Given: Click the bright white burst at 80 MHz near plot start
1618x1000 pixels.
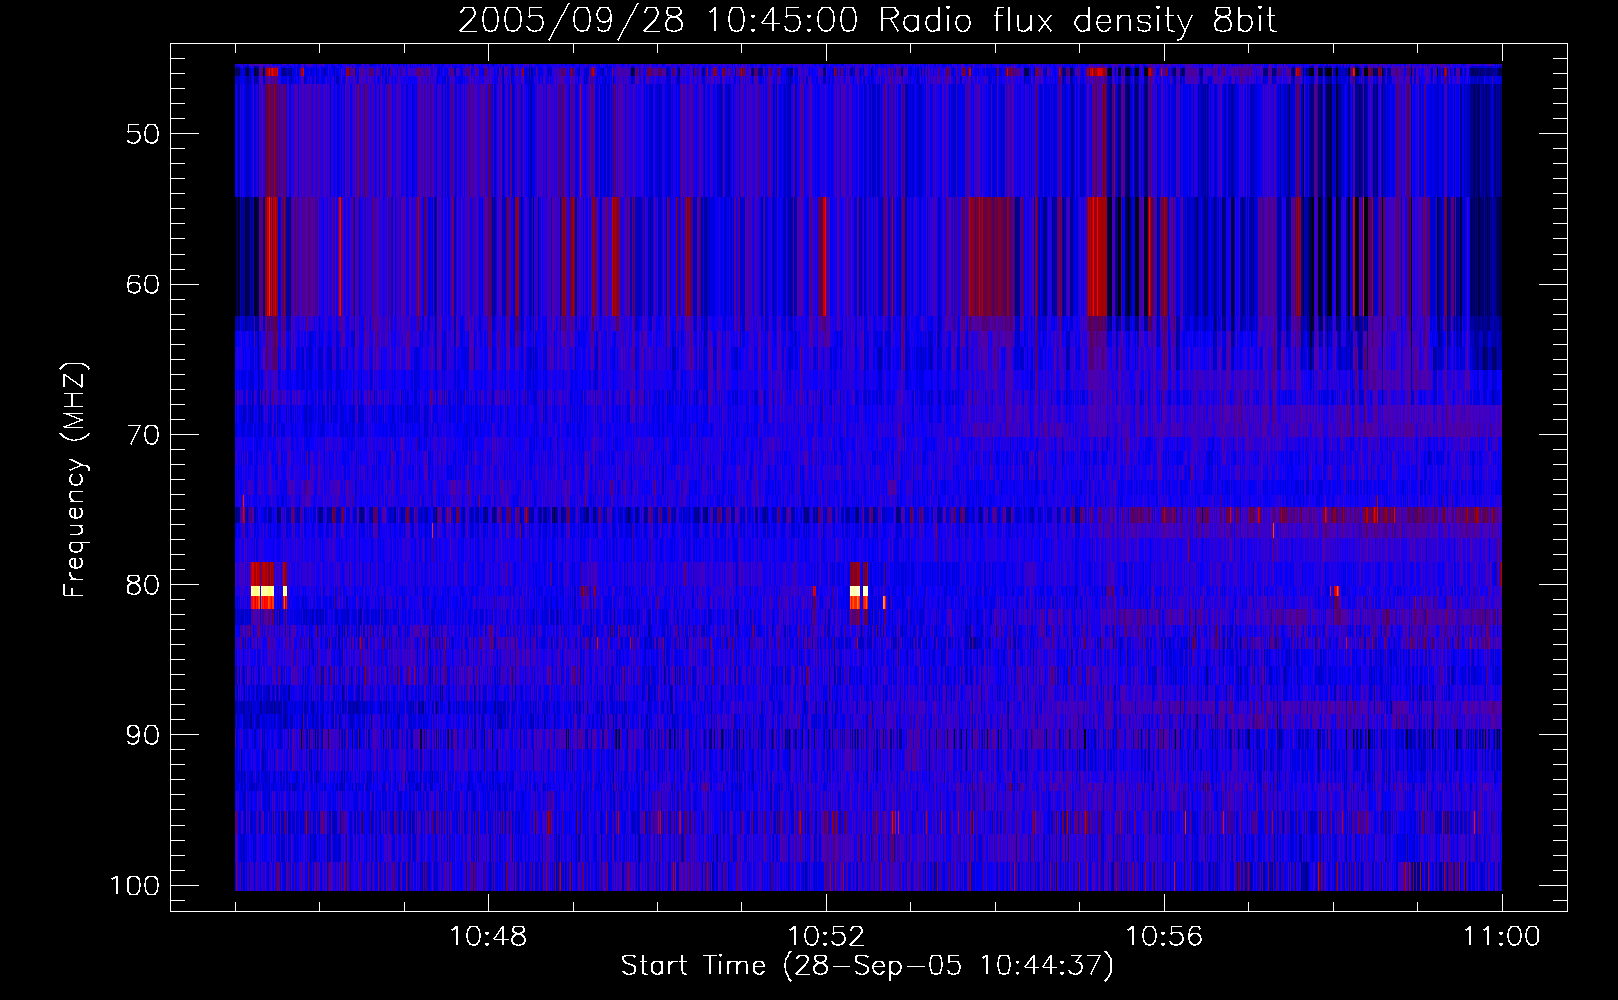Looking at the screenshot, I should coord(263,591).
